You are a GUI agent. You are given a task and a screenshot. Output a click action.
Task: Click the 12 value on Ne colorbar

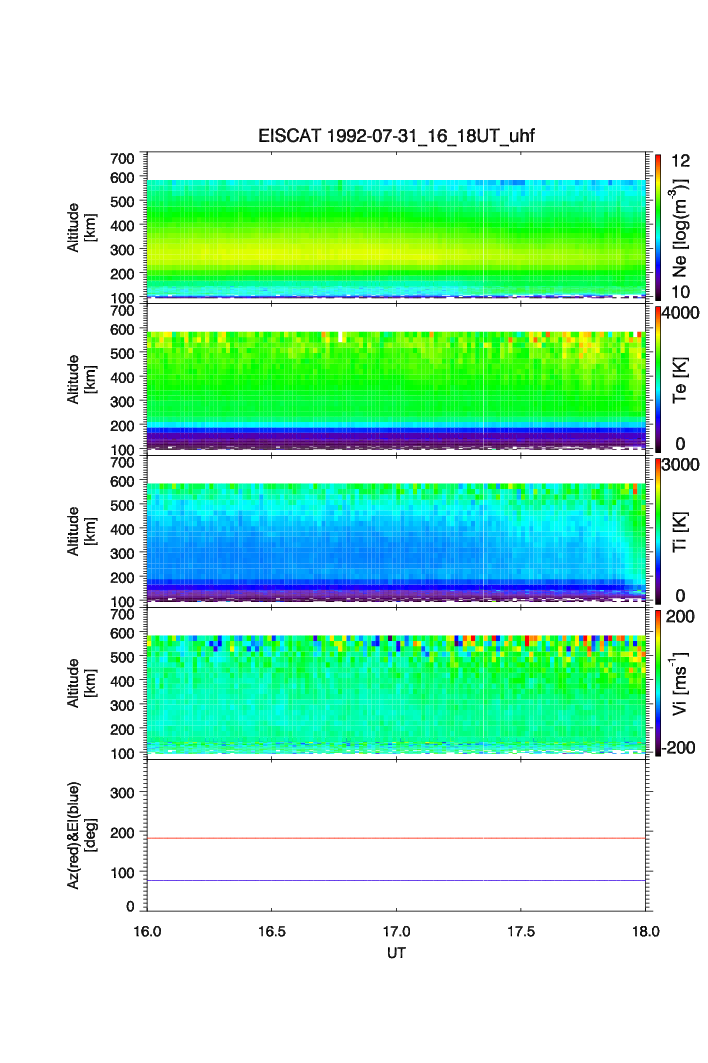coord(680,161)
